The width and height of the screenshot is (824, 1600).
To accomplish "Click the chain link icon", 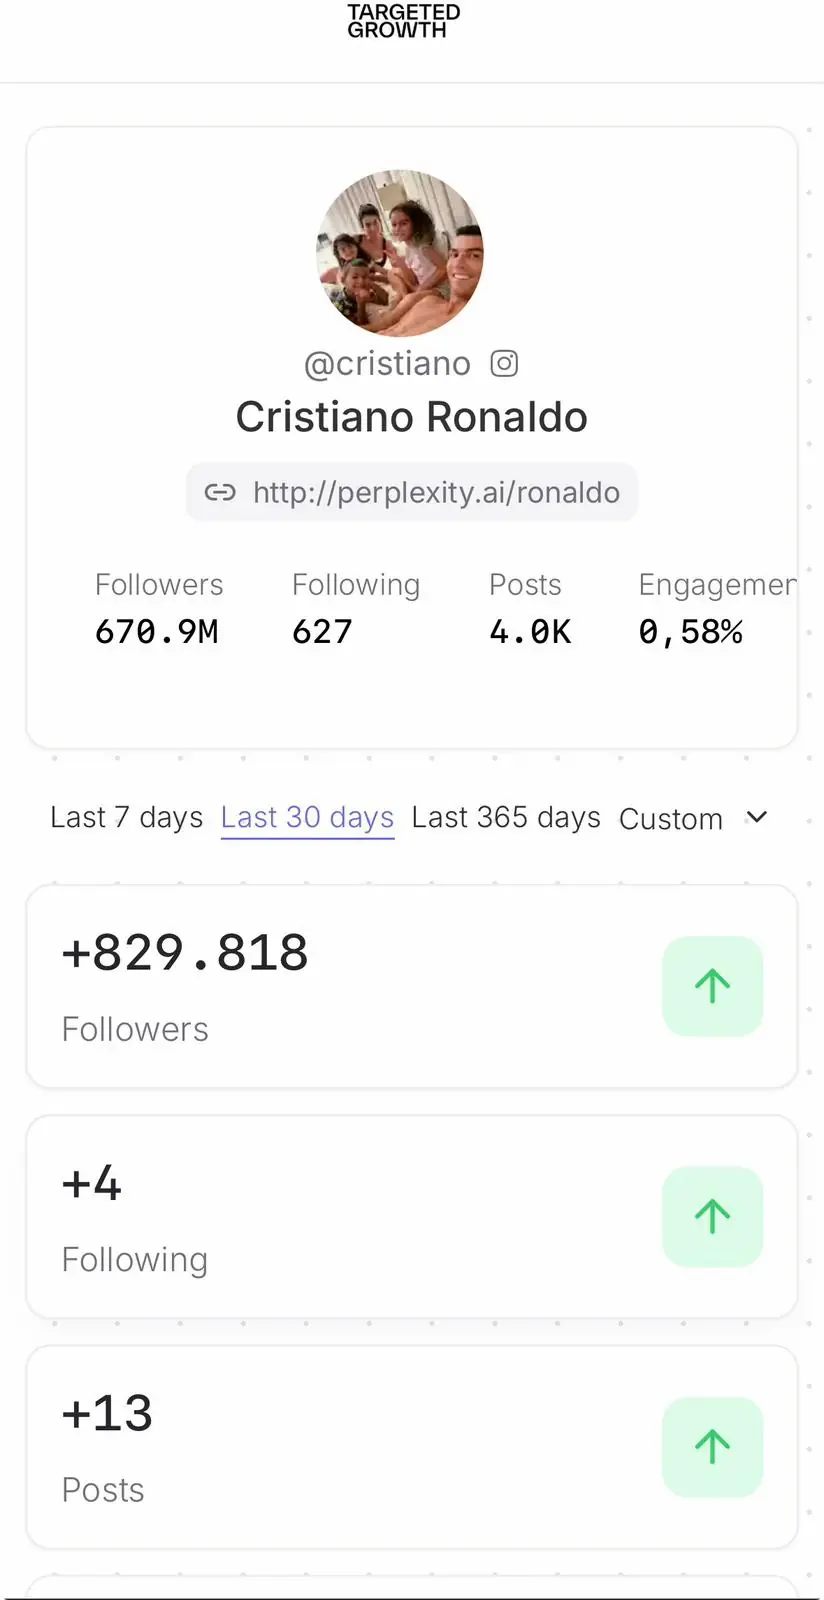I will pyautogui.click(x=220, y=492).
